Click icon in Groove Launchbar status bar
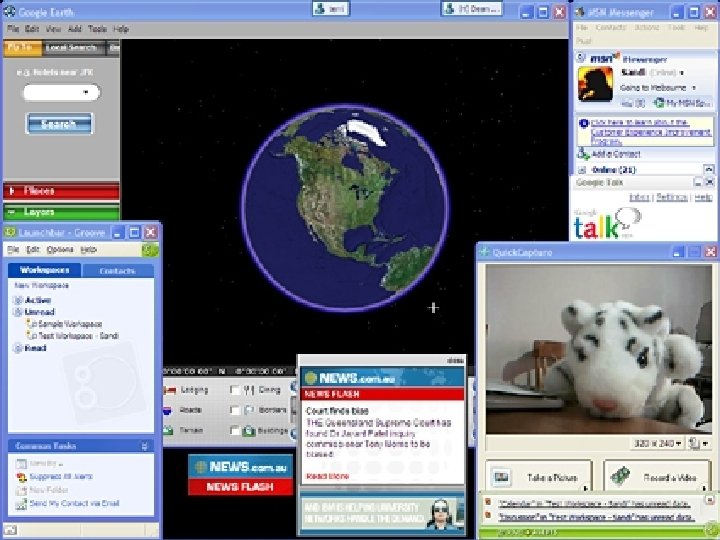This screenshot has width=720, height=540. tap(10, 530)
